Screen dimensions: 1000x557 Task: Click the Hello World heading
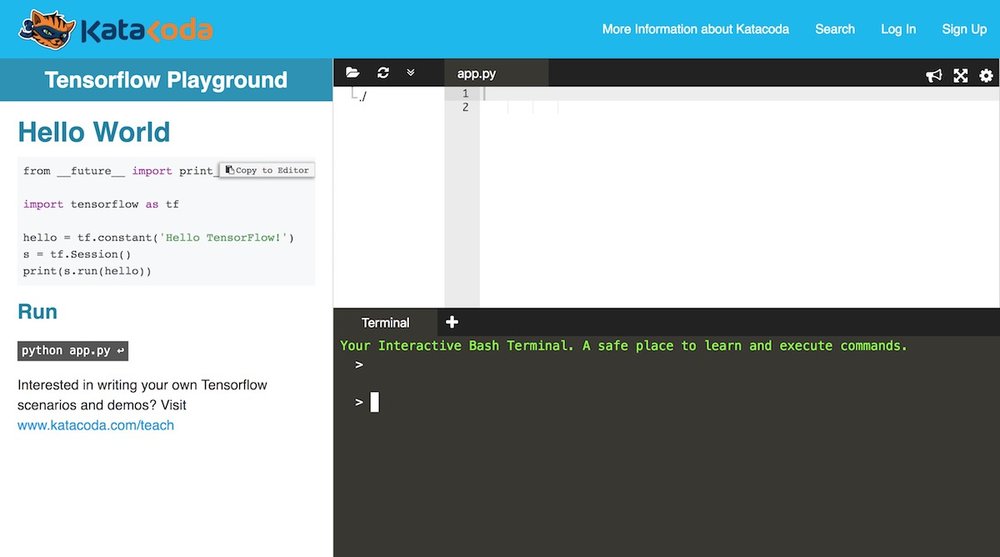94,133
